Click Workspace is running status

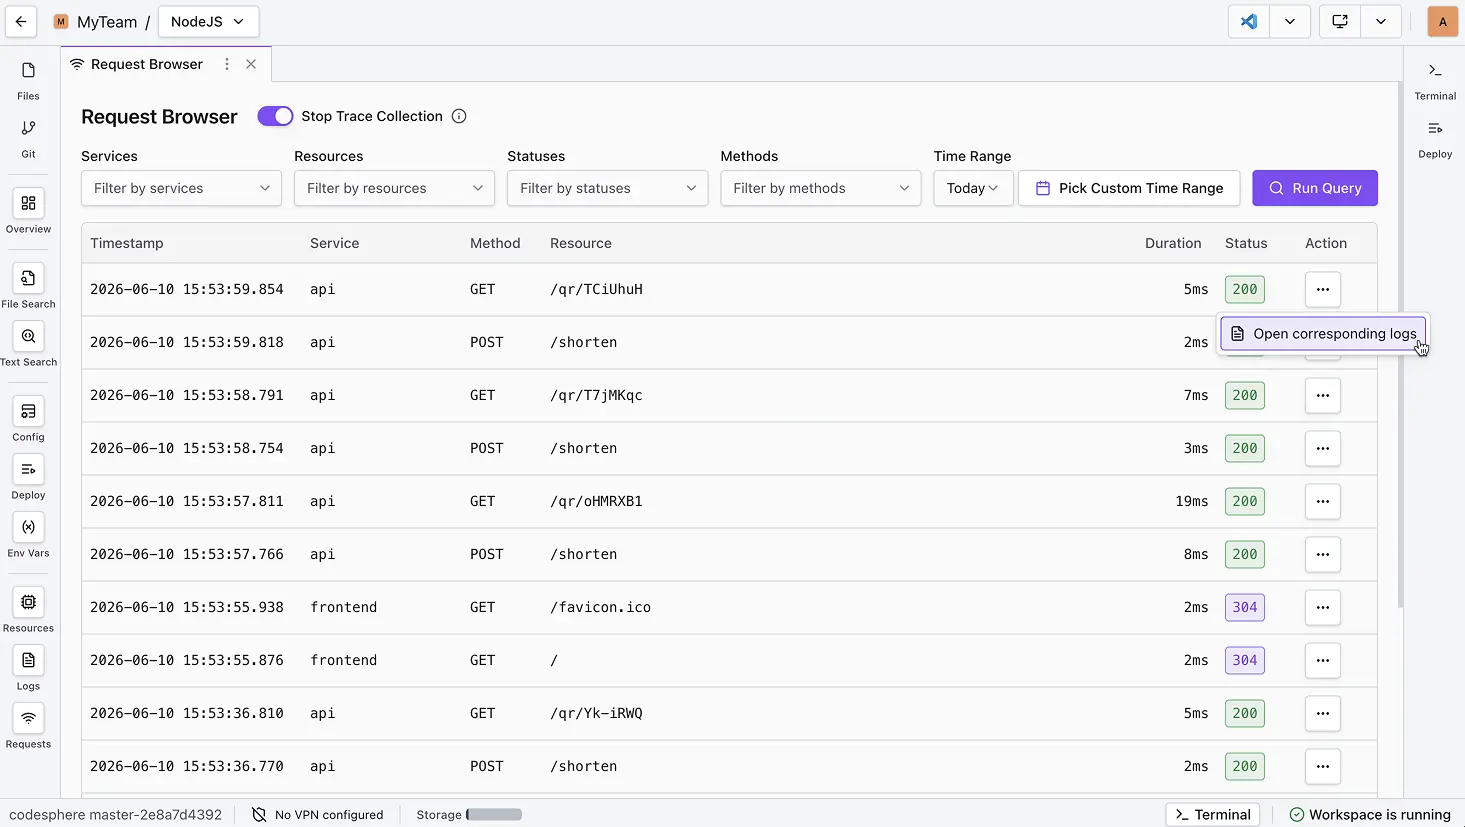click(1370, 815)
